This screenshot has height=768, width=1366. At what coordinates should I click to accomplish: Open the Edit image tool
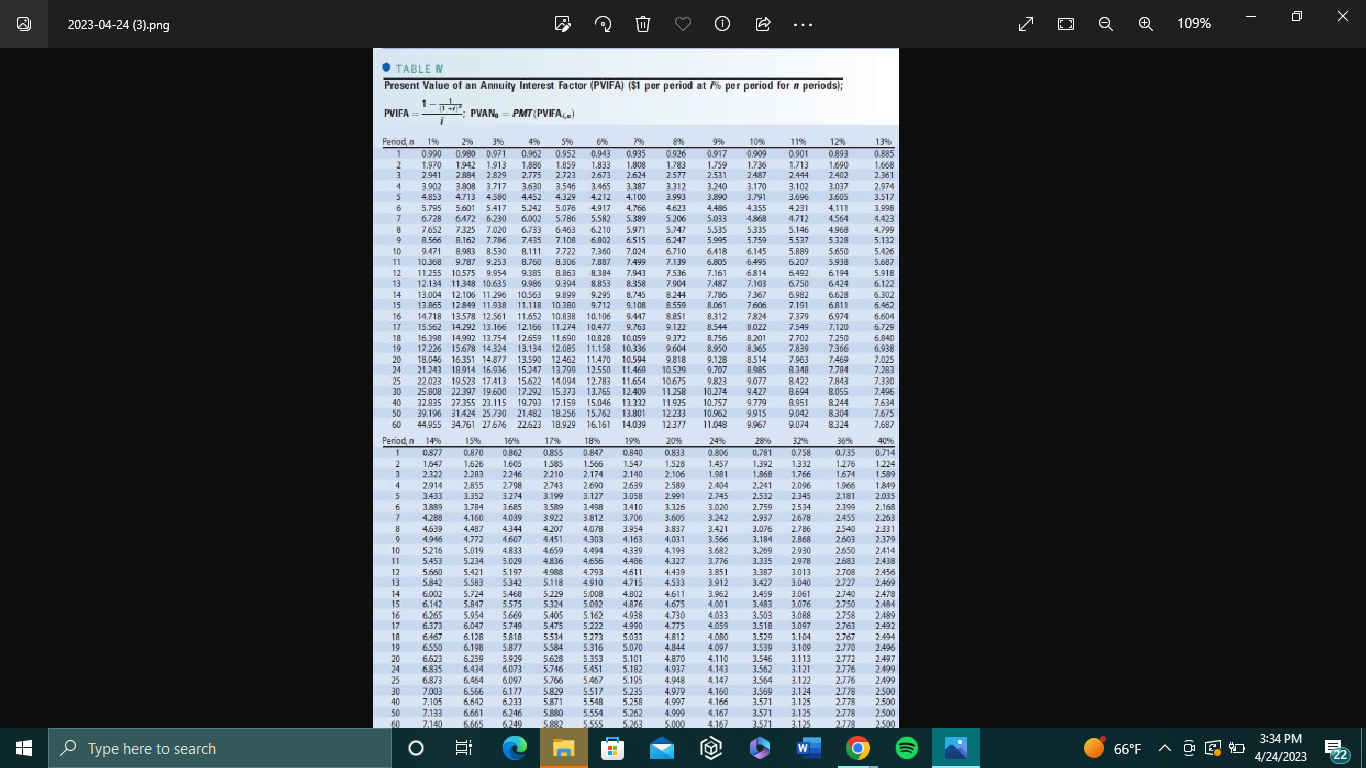[x=562, y=23]
